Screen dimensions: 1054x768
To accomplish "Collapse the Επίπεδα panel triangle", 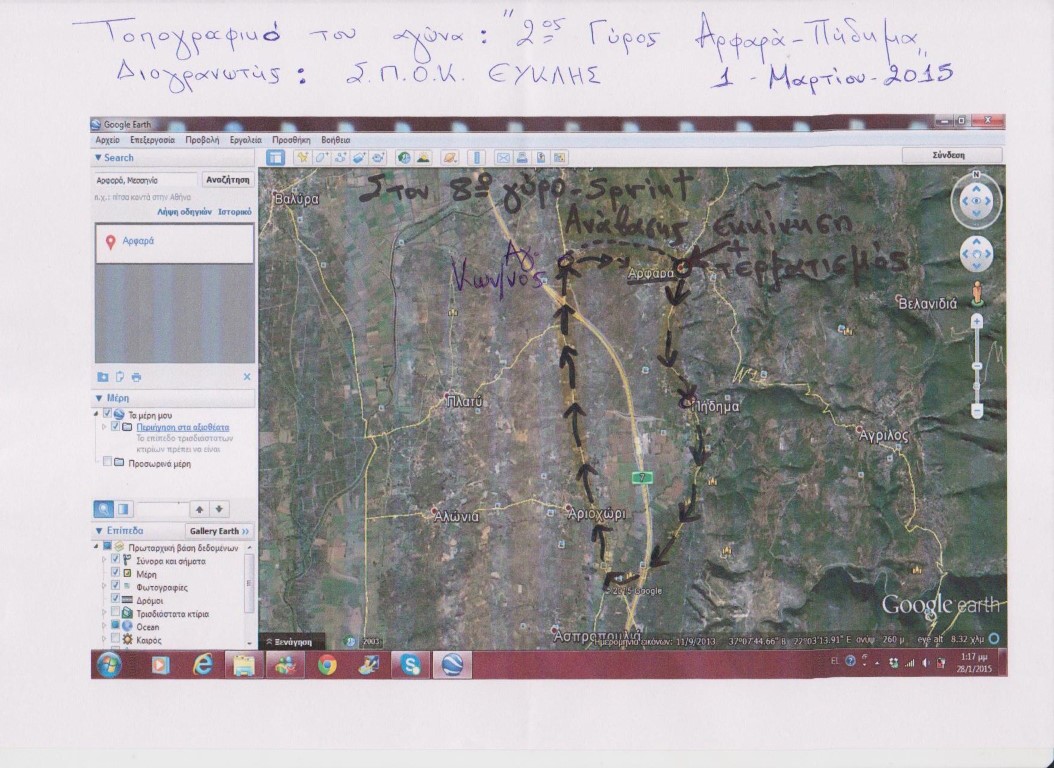I will tap(98, 531).
